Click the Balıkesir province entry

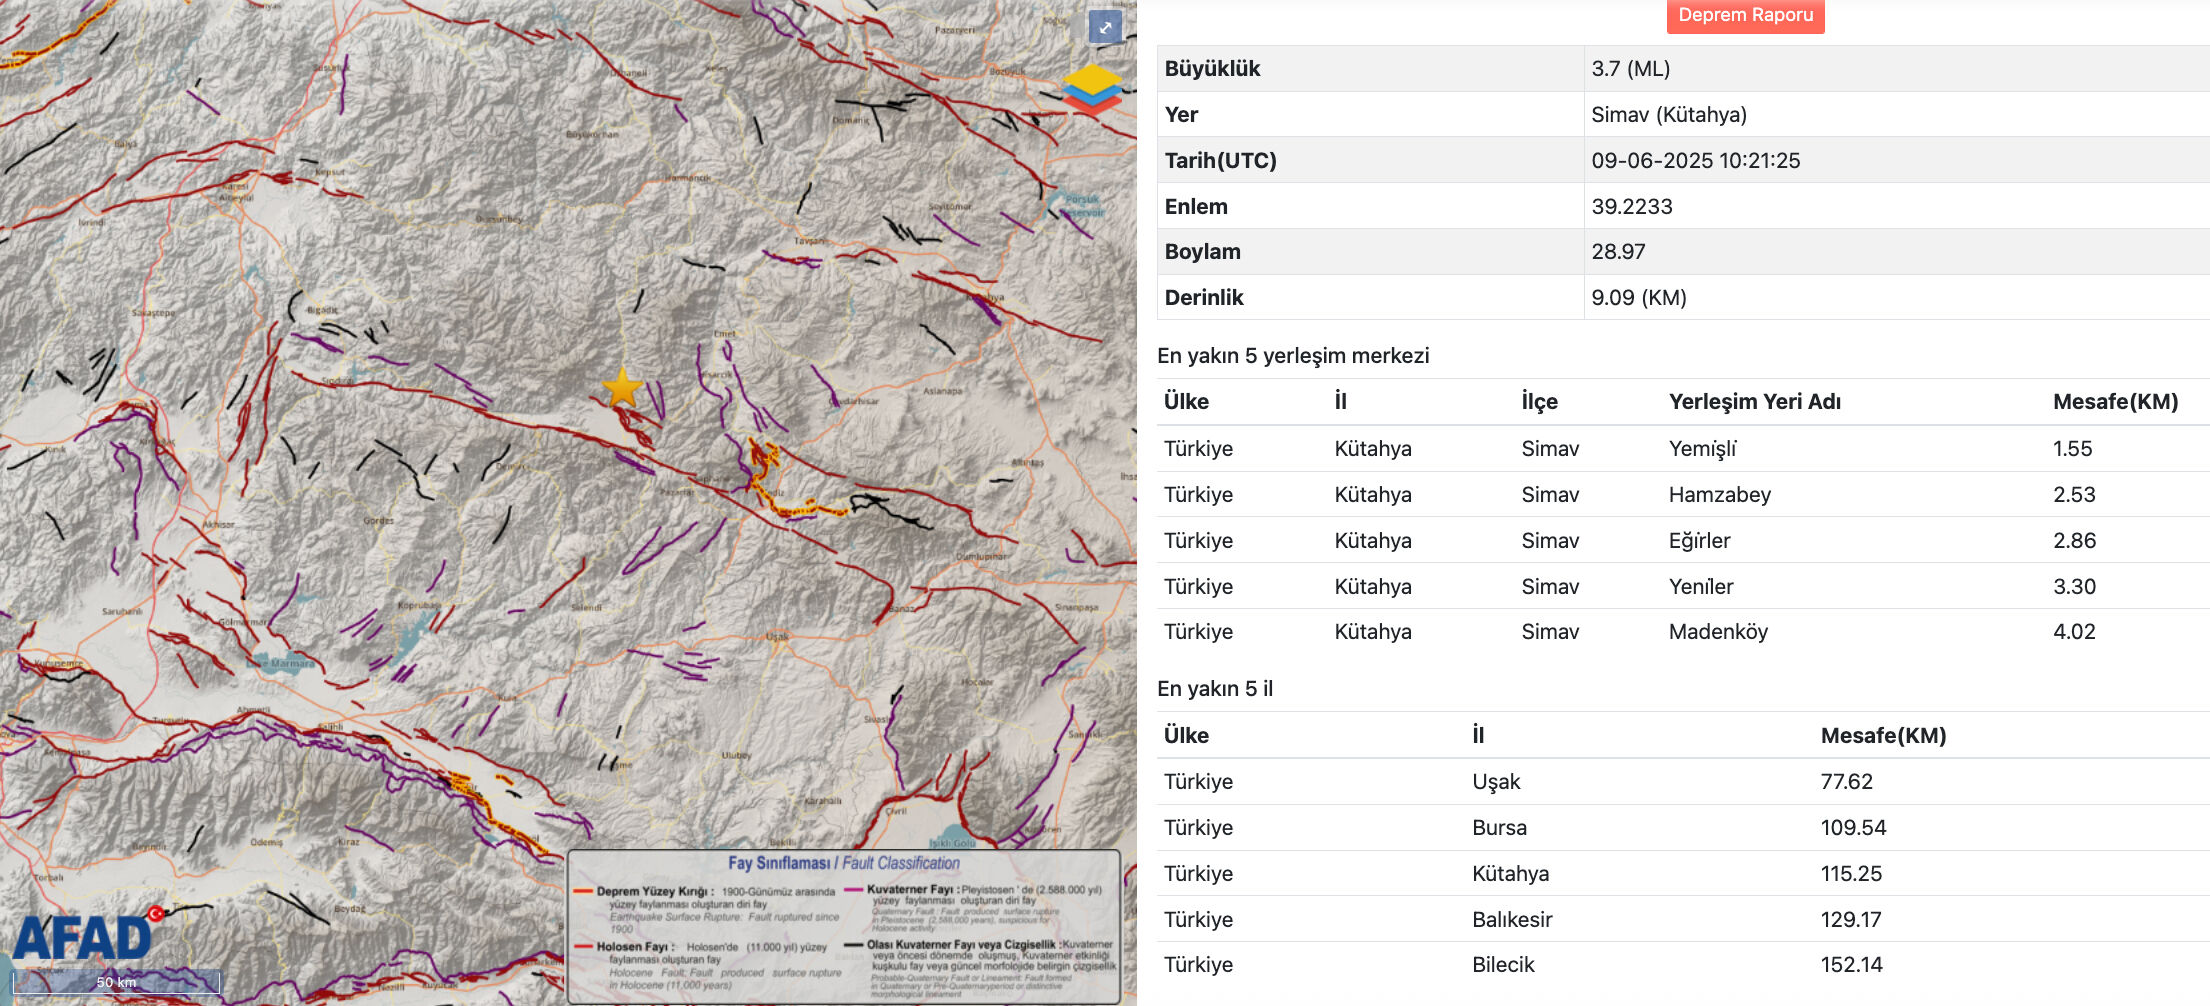pyautogui.click(x=1511, y=920)
